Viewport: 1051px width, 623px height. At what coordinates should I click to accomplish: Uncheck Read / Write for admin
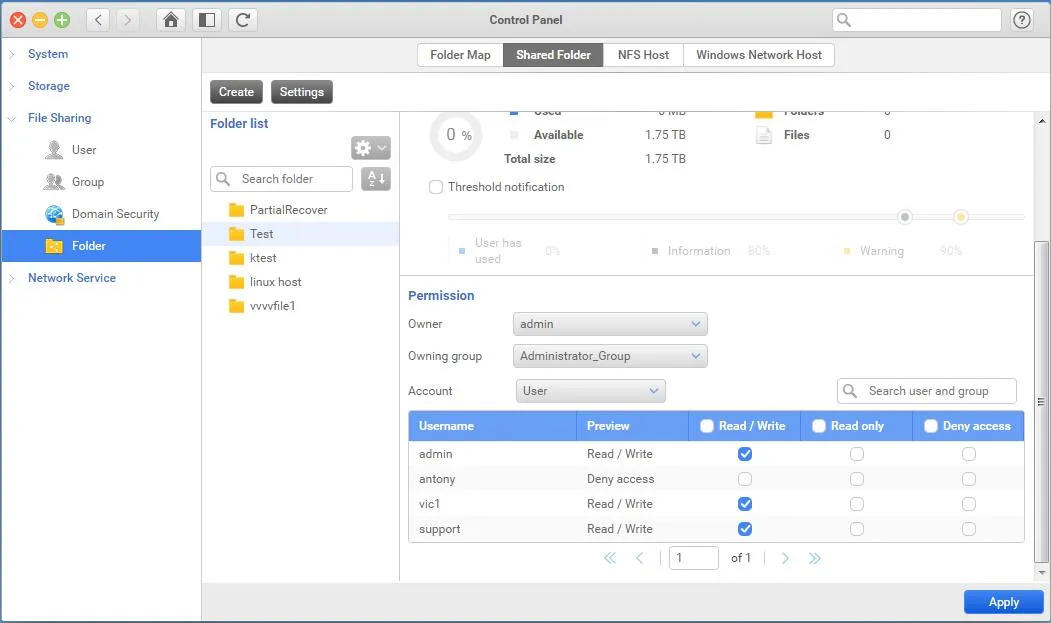[745, 454]
